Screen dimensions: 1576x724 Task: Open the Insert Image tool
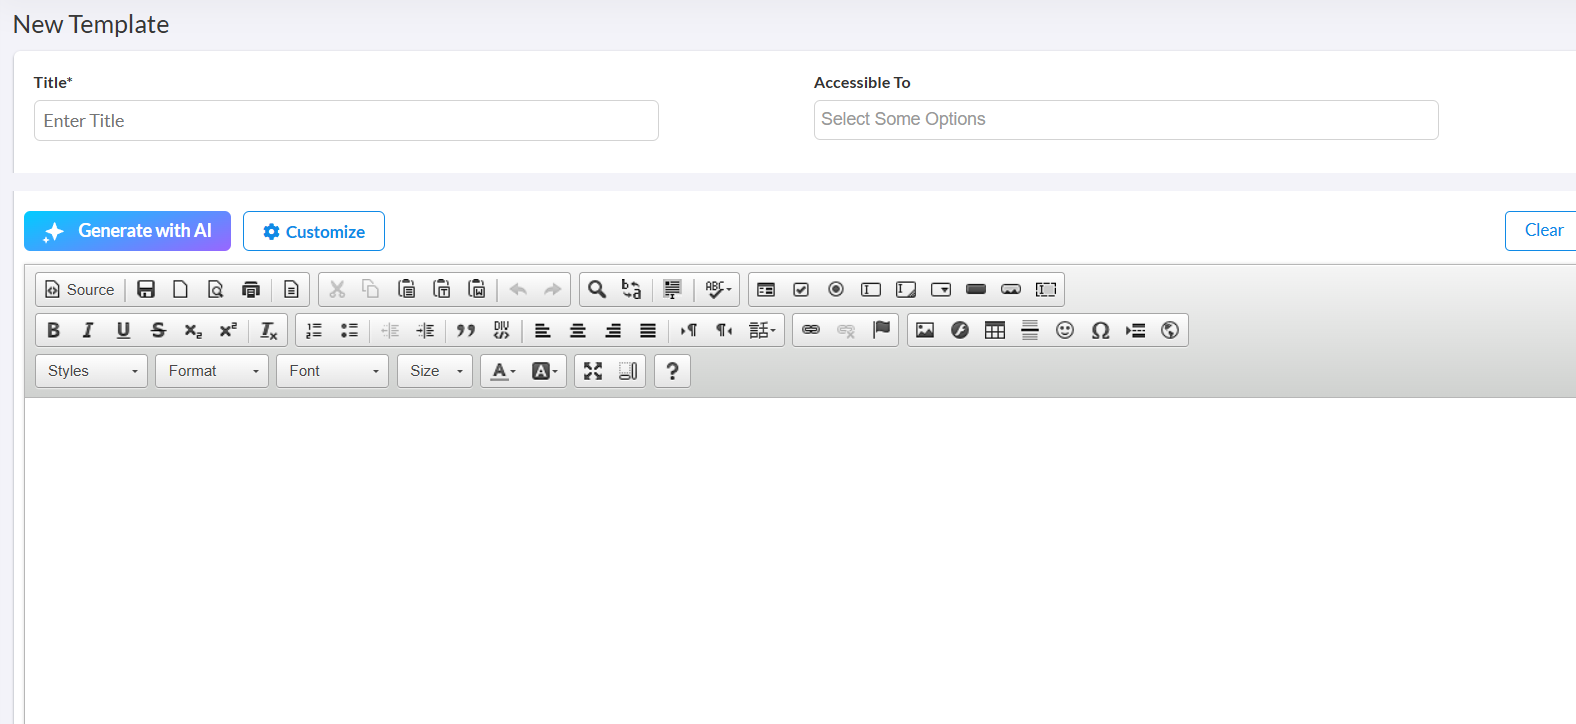tap(925, 330)
